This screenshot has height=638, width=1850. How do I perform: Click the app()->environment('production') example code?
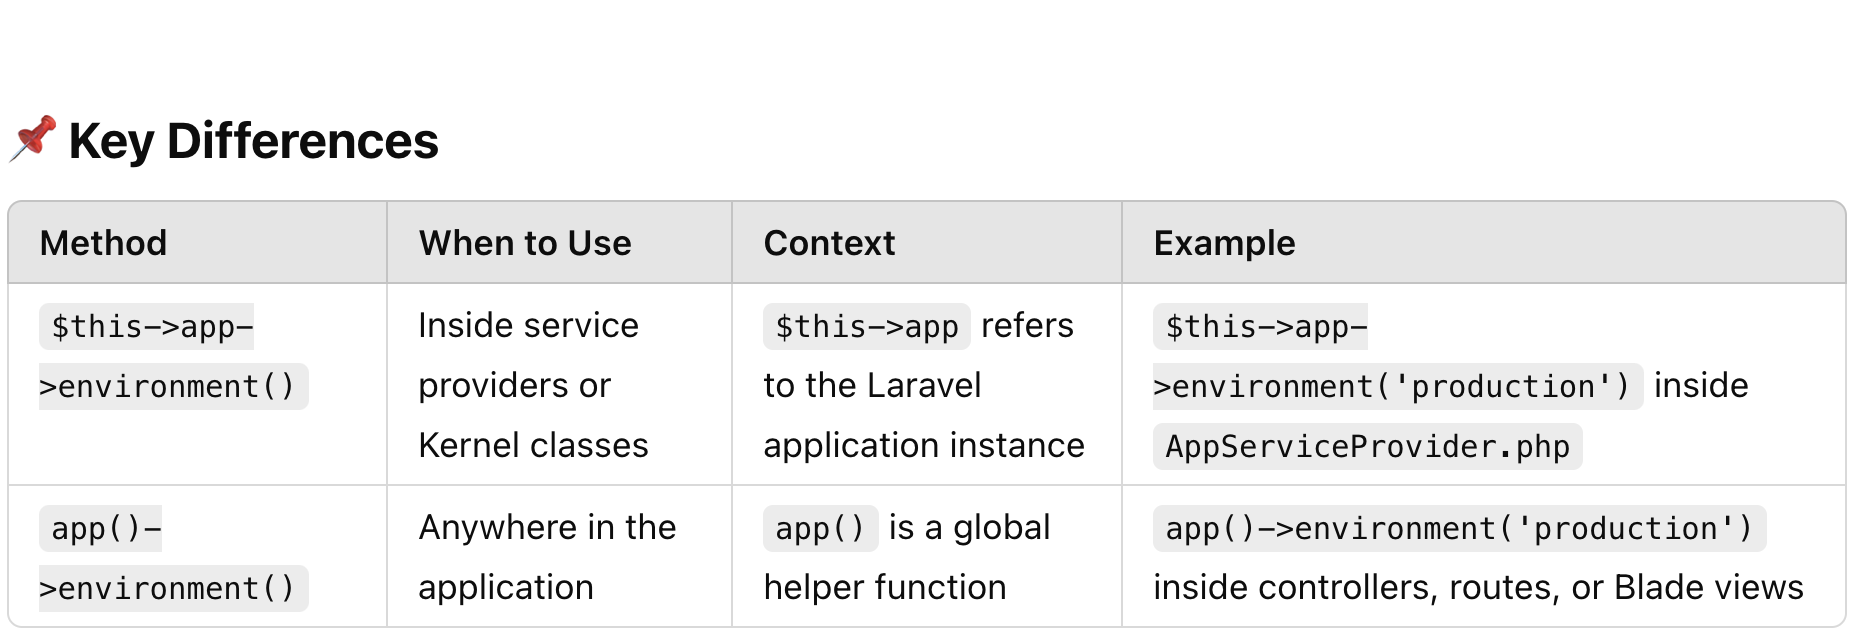(1460, 528)
